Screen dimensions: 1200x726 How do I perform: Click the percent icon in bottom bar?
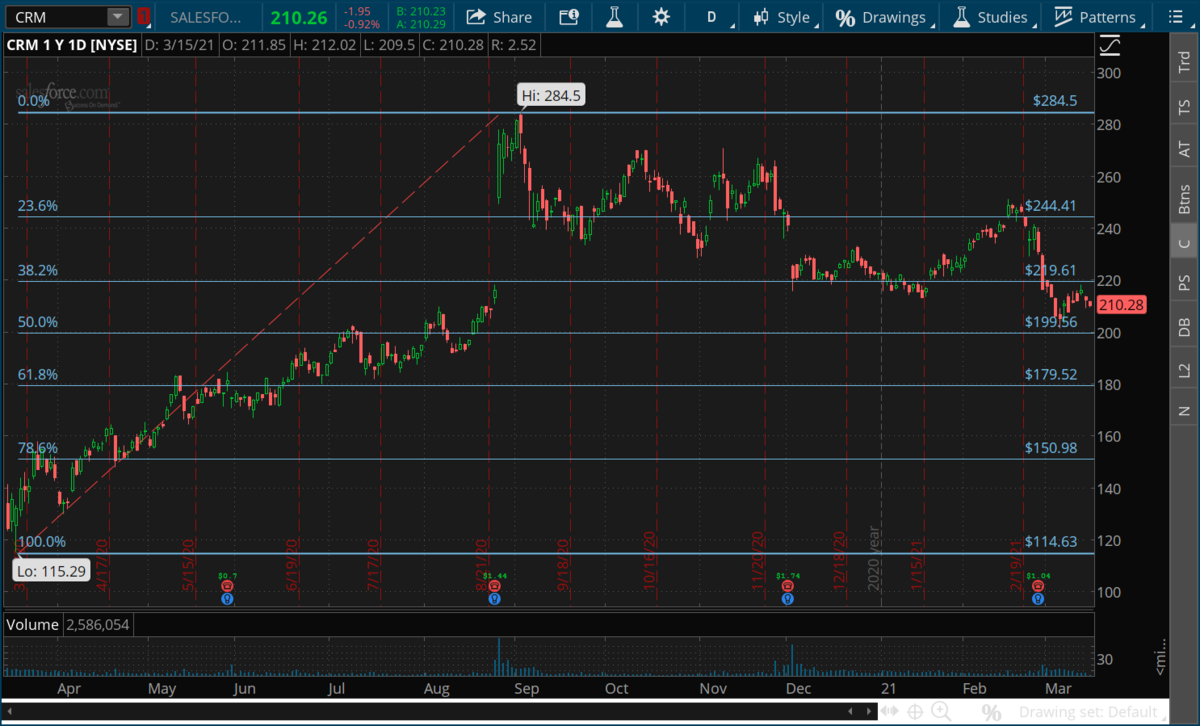(992, 713)
